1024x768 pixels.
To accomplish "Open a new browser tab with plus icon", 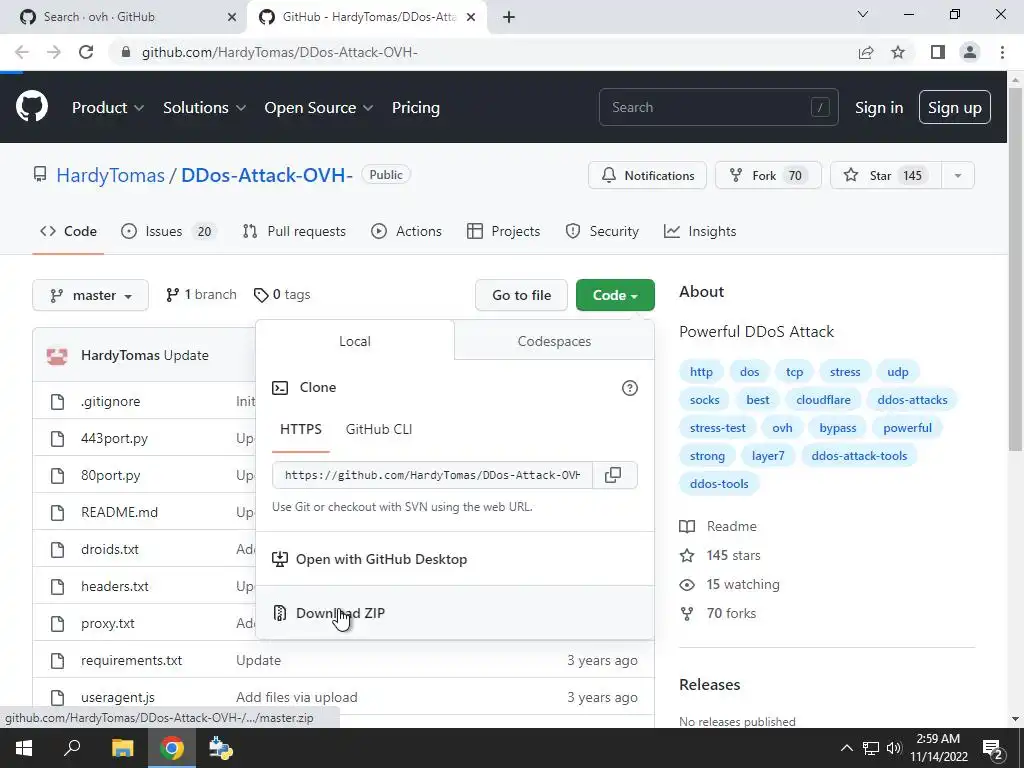I will pyautogui.click(x=509, y=17).
